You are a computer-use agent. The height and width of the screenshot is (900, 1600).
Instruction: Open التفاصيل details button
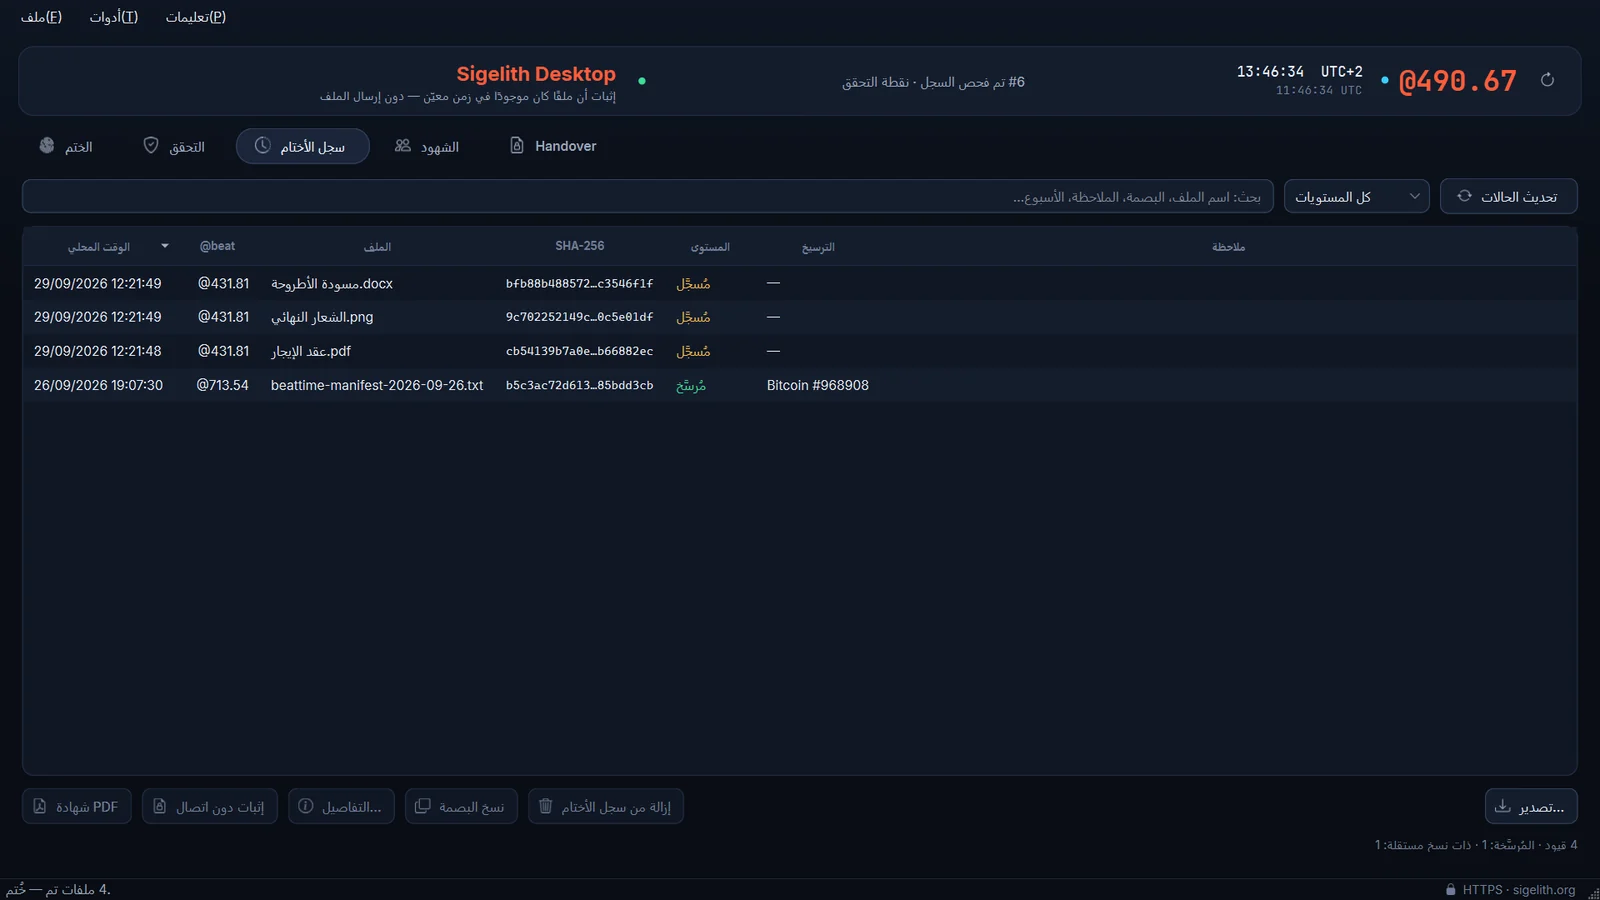[341, 806]
